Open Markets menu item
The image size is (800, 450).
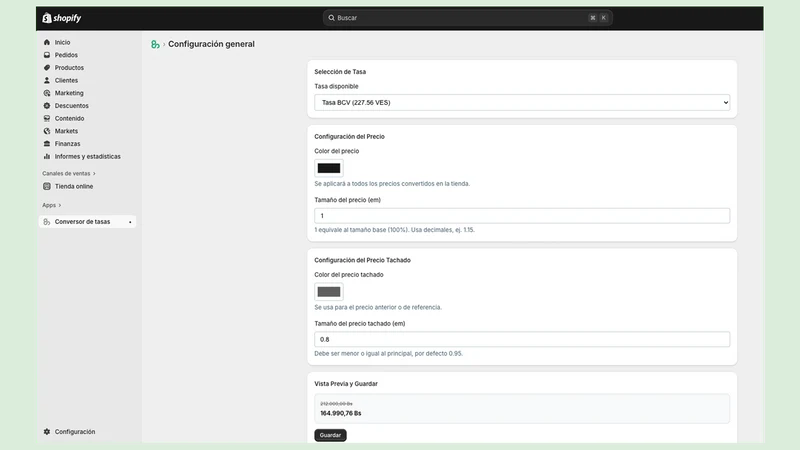click(x=66, y=131)
